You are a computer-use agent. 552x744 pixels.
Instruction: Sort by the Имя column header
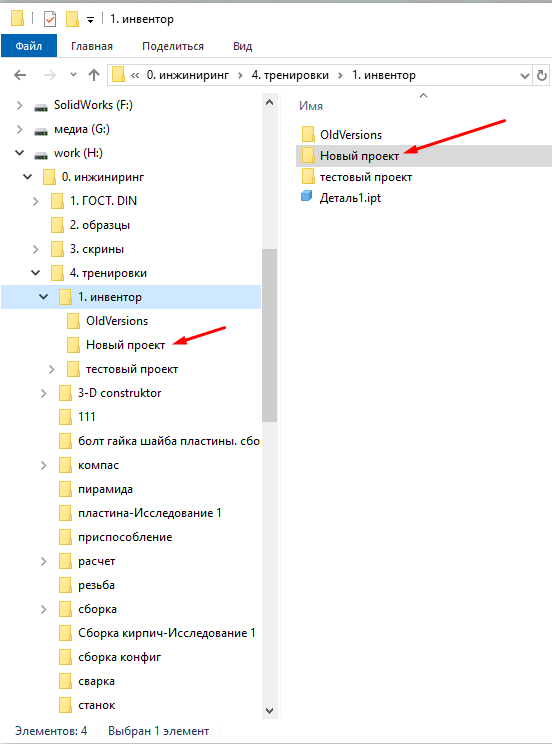click(311, 106)
